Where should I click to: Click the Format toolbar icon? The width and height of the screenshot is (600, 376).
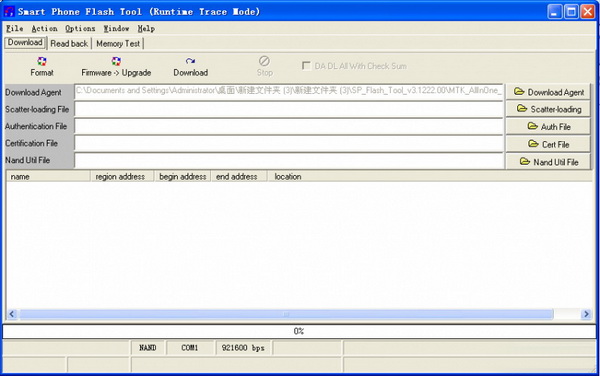42,62
